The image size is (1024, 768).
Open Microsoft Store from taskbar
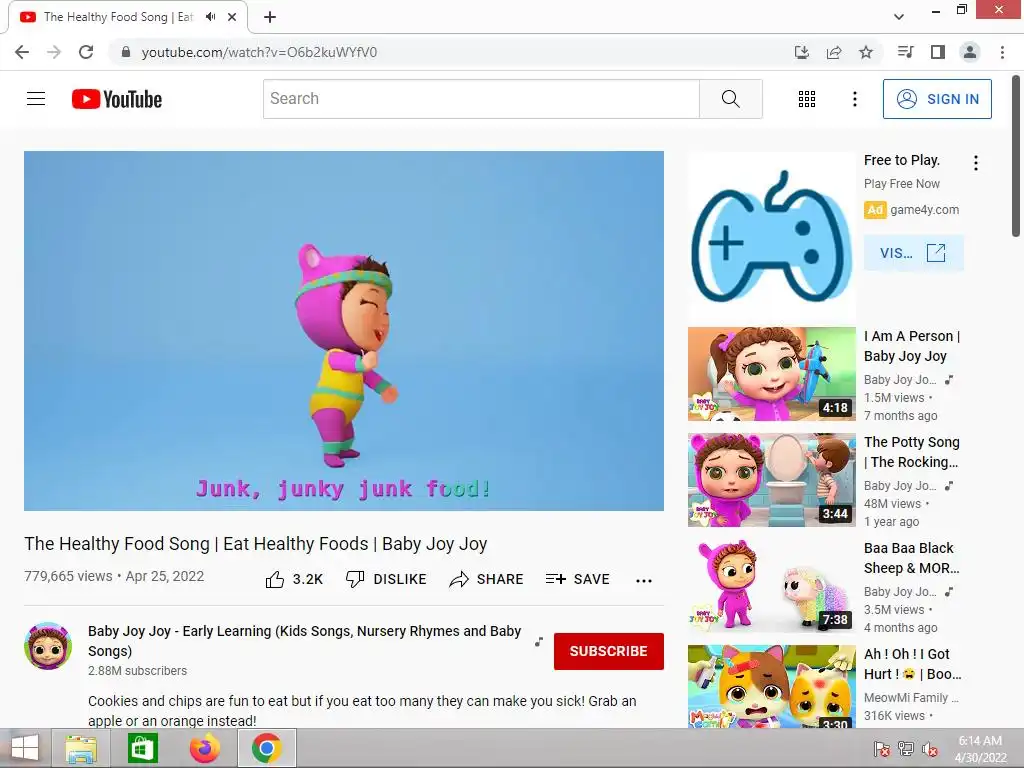(143, 748)
